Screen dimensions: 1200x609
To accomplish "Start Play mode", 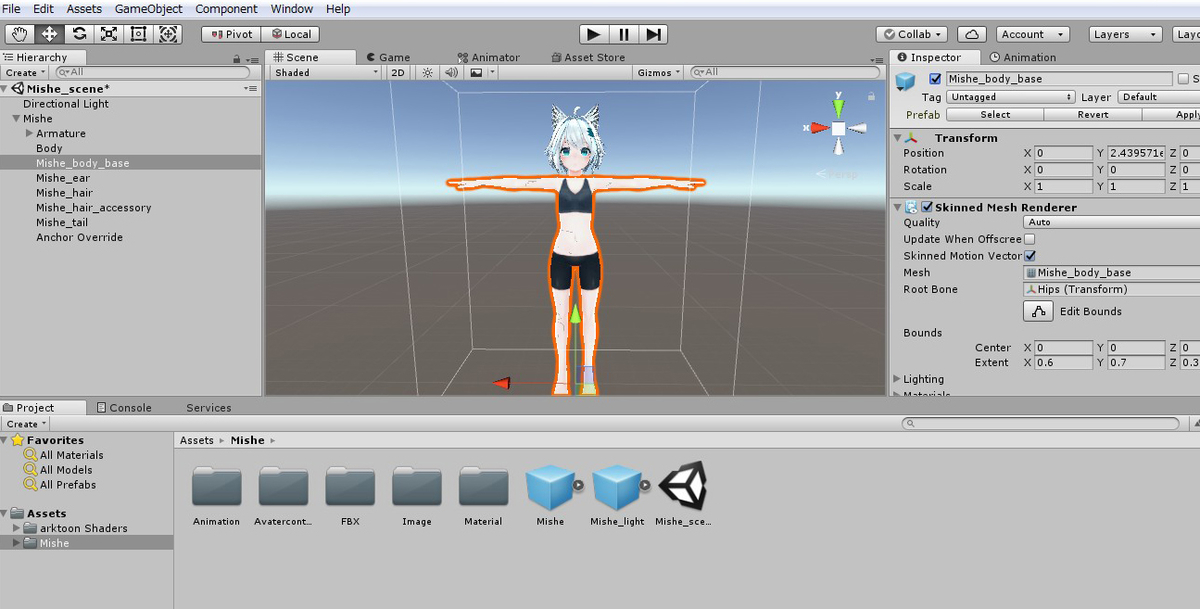I will point(594,34).
